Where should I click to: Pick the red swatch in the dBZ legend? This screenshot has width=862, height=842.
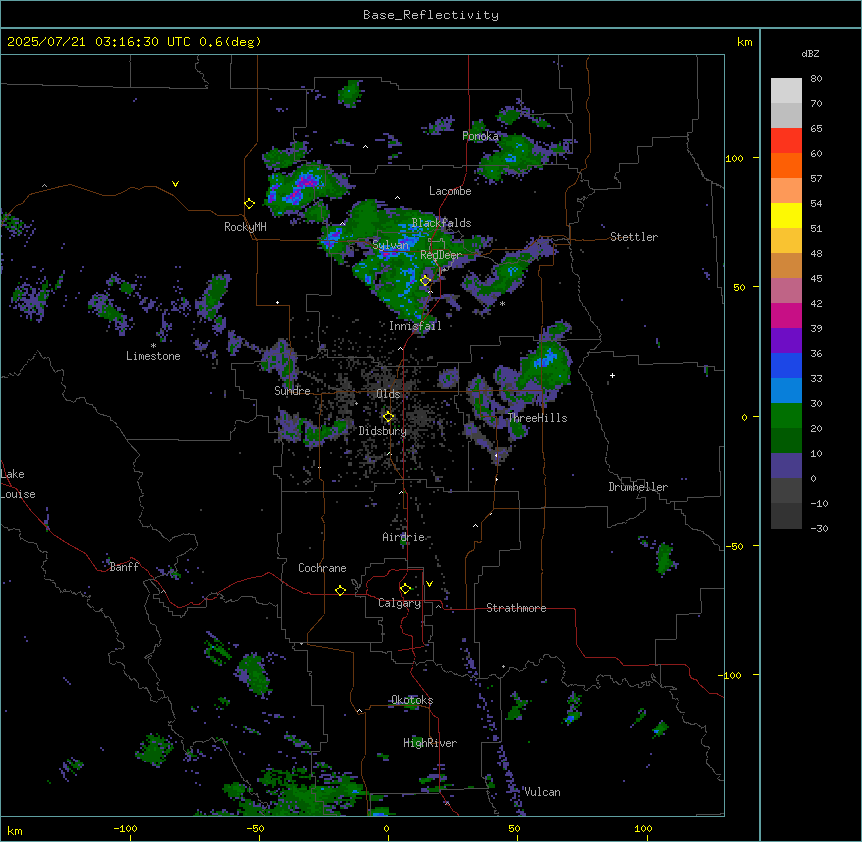(x=786, y=141)
